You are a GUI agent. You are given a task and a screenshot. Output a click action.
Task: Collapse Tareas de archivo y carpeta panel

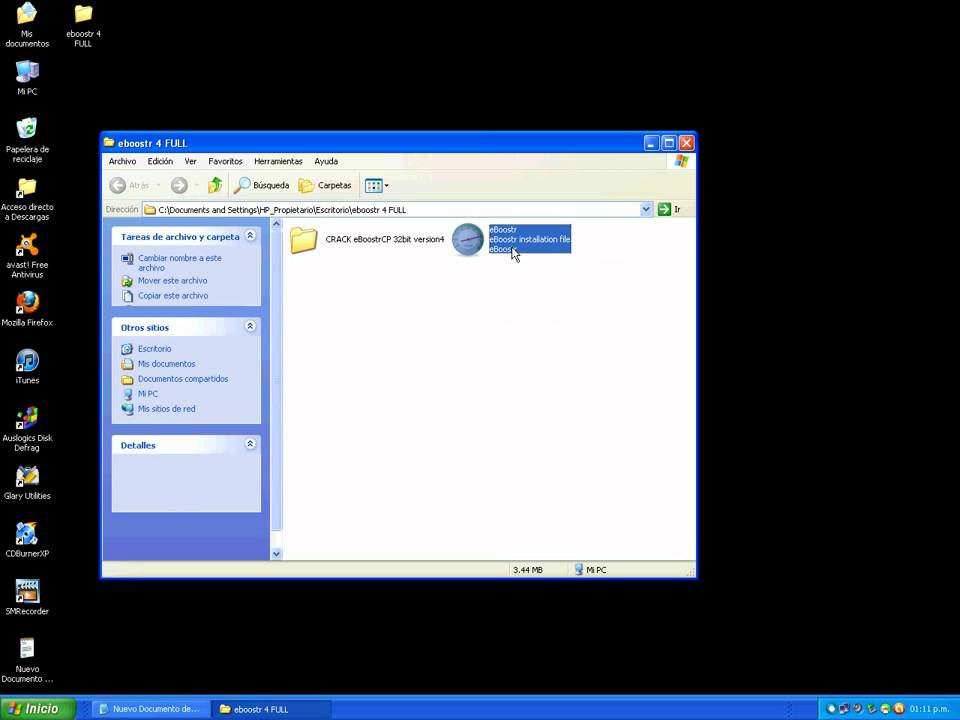(250, 236)
